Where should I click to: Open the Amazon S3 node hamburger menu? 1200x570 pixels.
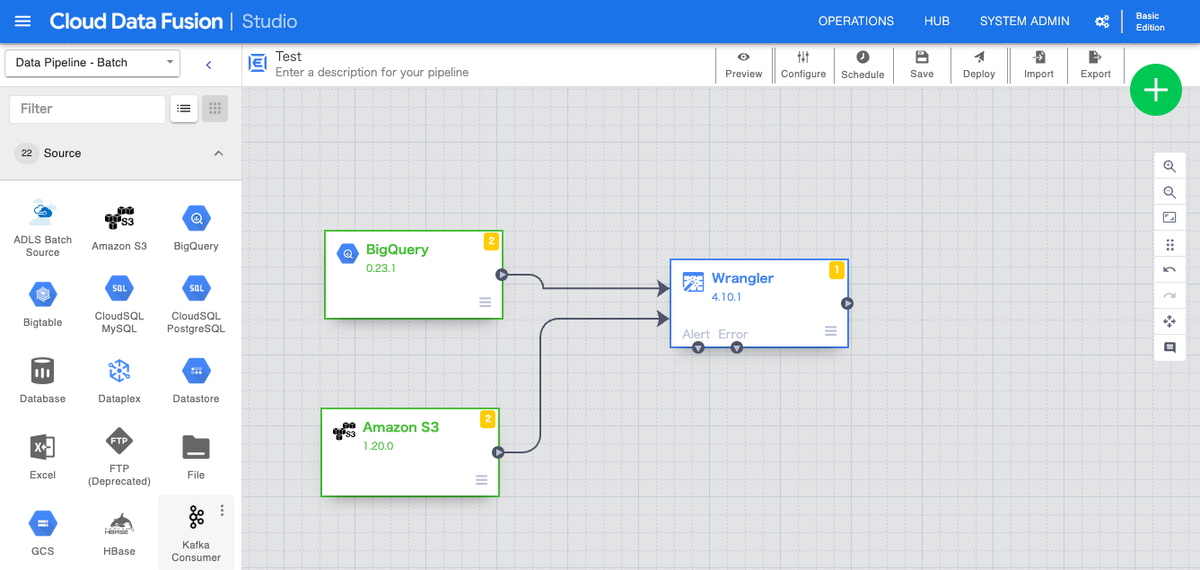(x=481, y=480)
